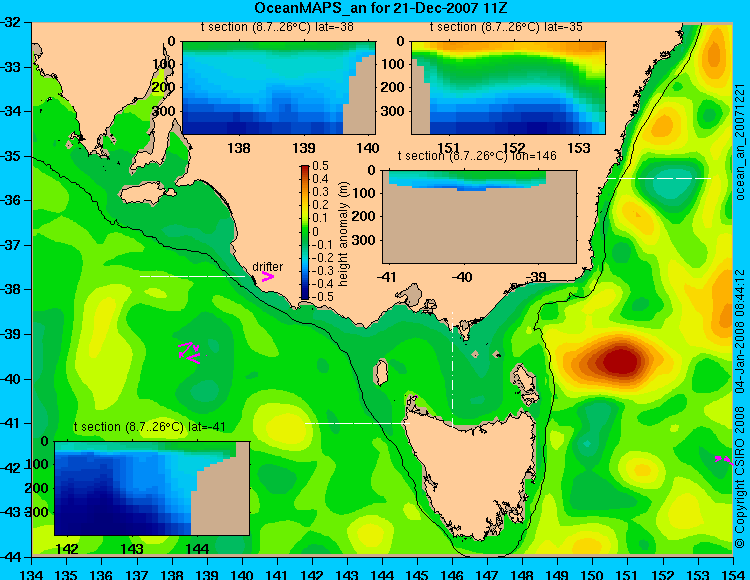
Task: Click the 146 longitude label on bottom axis
Action: click(452, 574)
